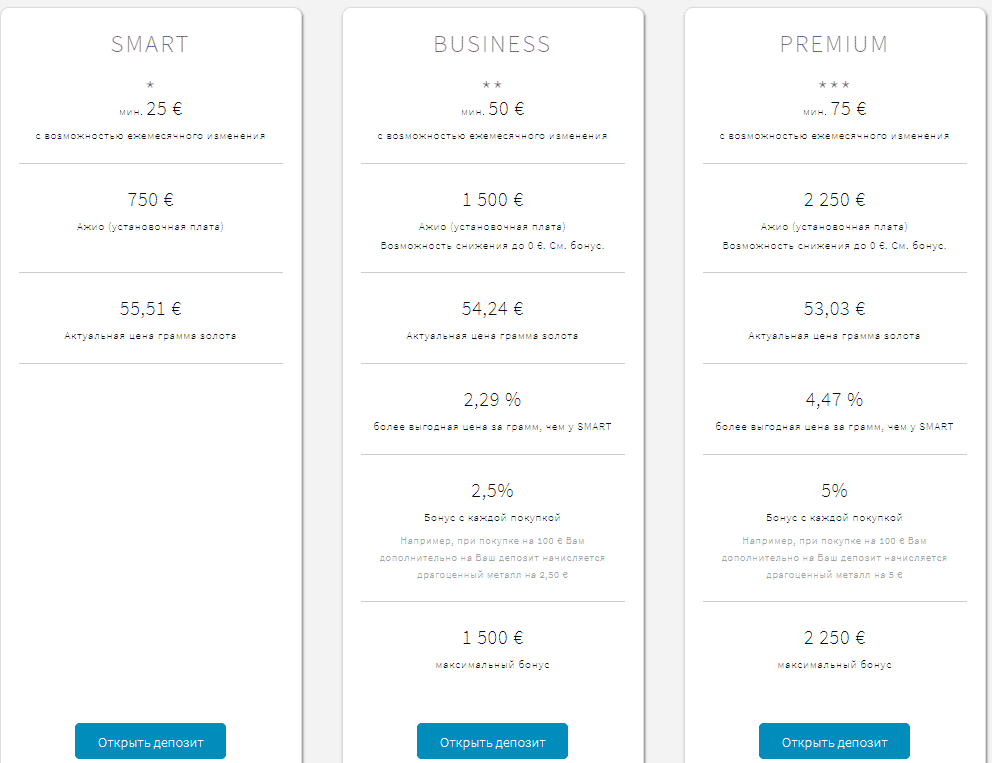992x763 pixels.
Task: Click the SMART plan heading
Action: tap(150, 44)
